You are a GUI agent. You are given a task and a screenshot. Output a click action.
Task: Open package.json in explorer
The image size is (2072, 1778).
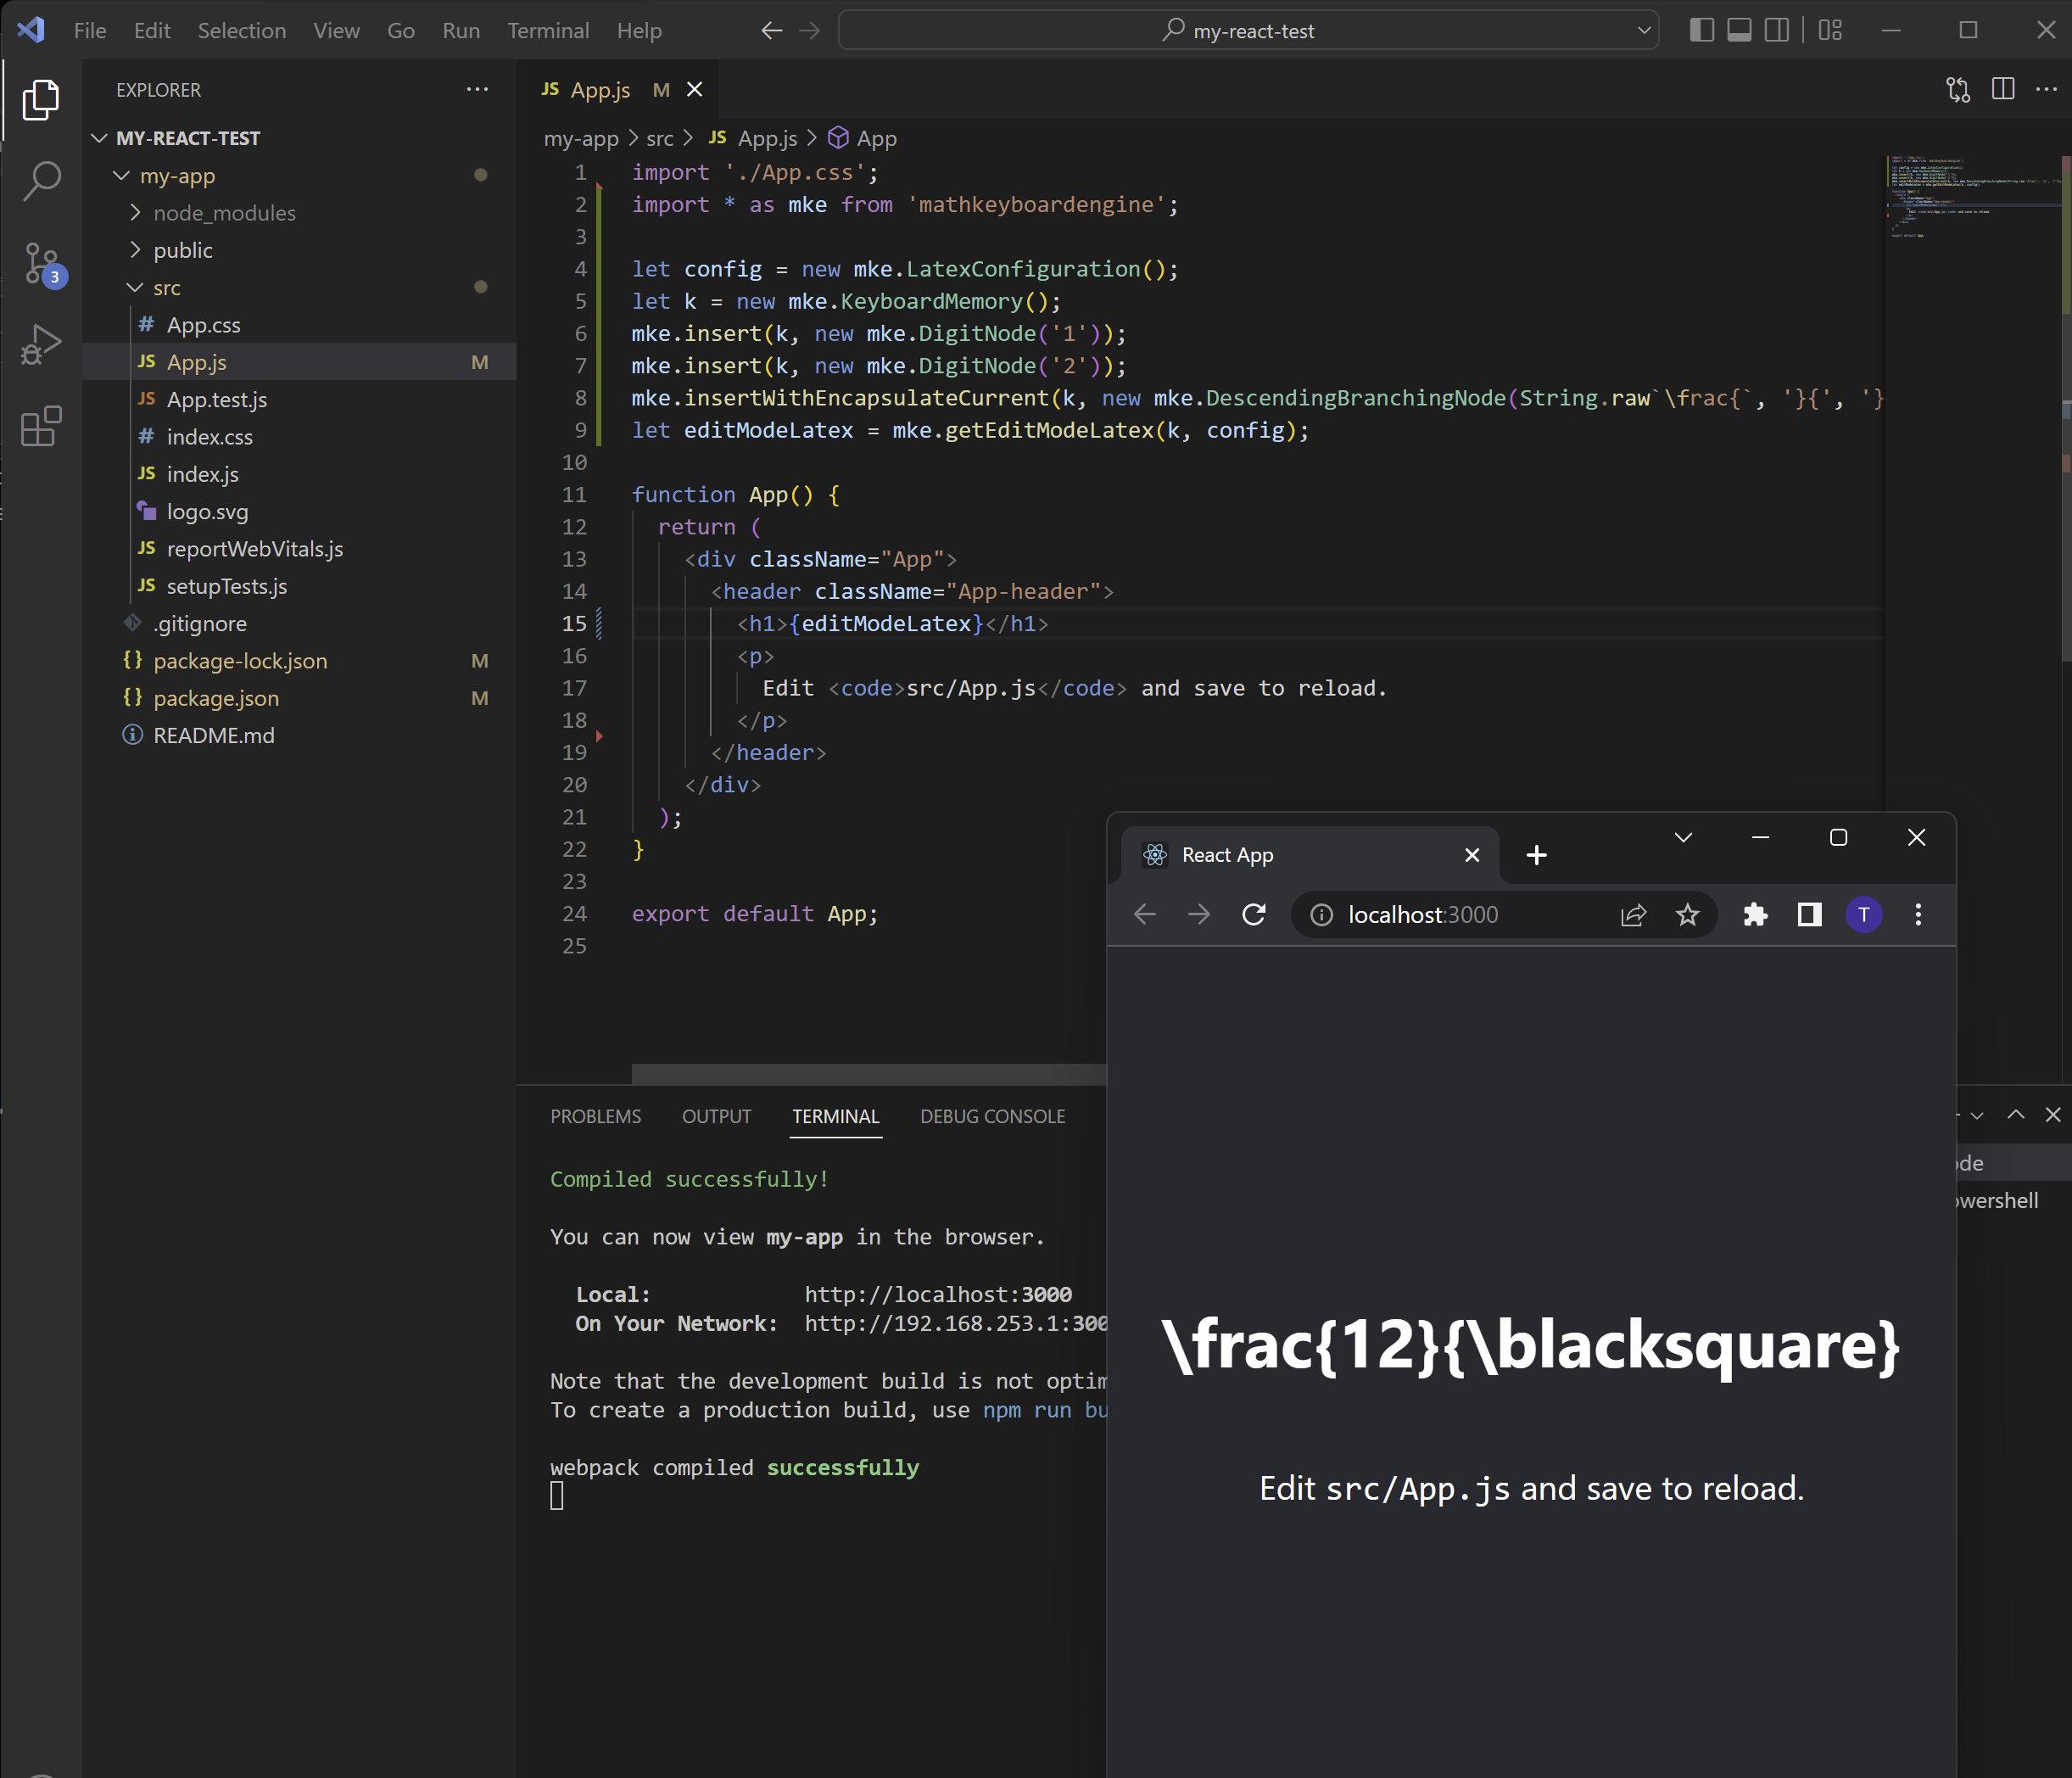click(x=216, y=698)
